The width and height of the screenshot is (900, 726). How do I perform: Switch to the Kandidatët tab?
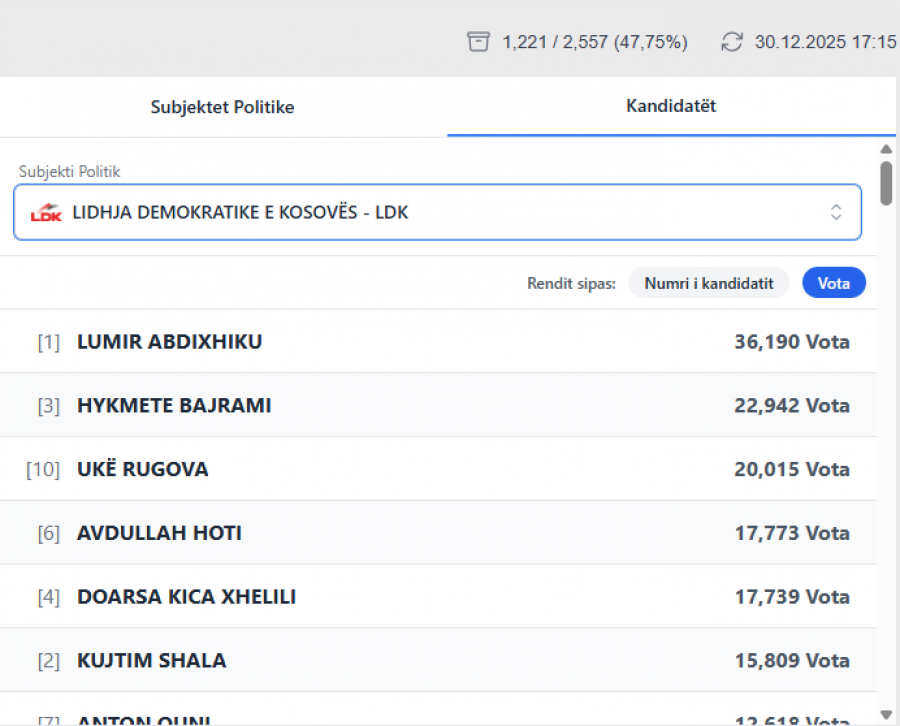click(671, 106)
